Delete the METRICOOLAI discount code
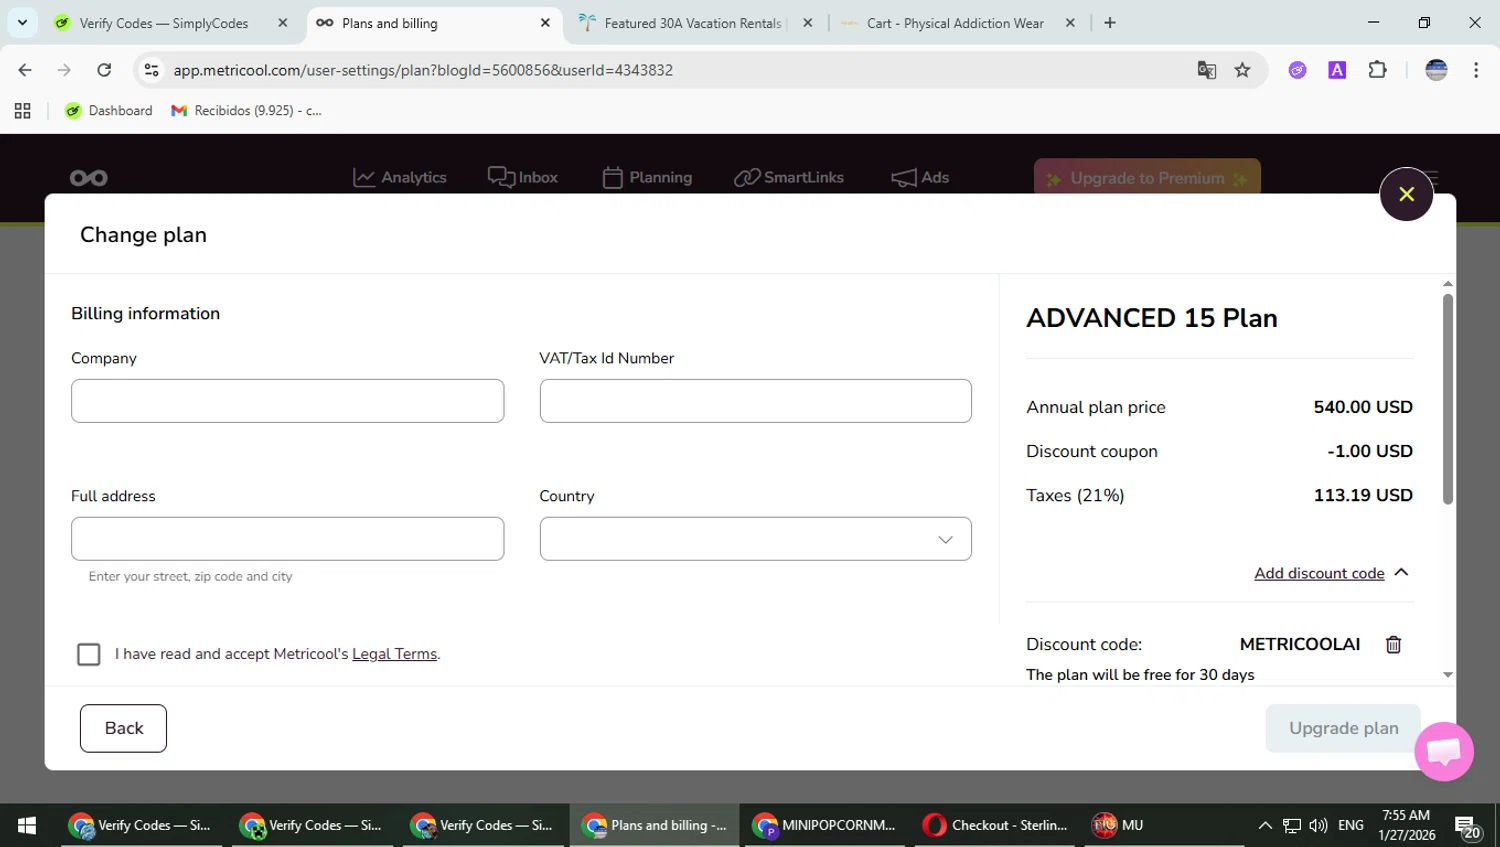The width and height of the screenshot is (1500, 847). pos(1393,645)
